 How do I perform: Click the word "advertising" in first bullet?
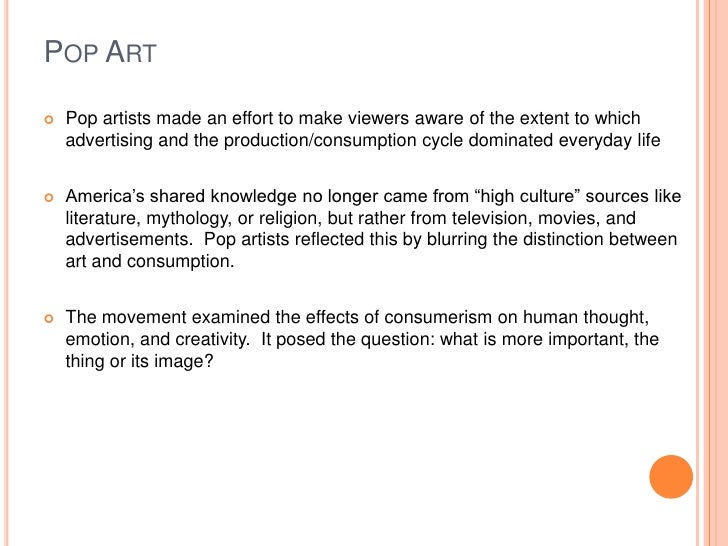pos(109,140)
